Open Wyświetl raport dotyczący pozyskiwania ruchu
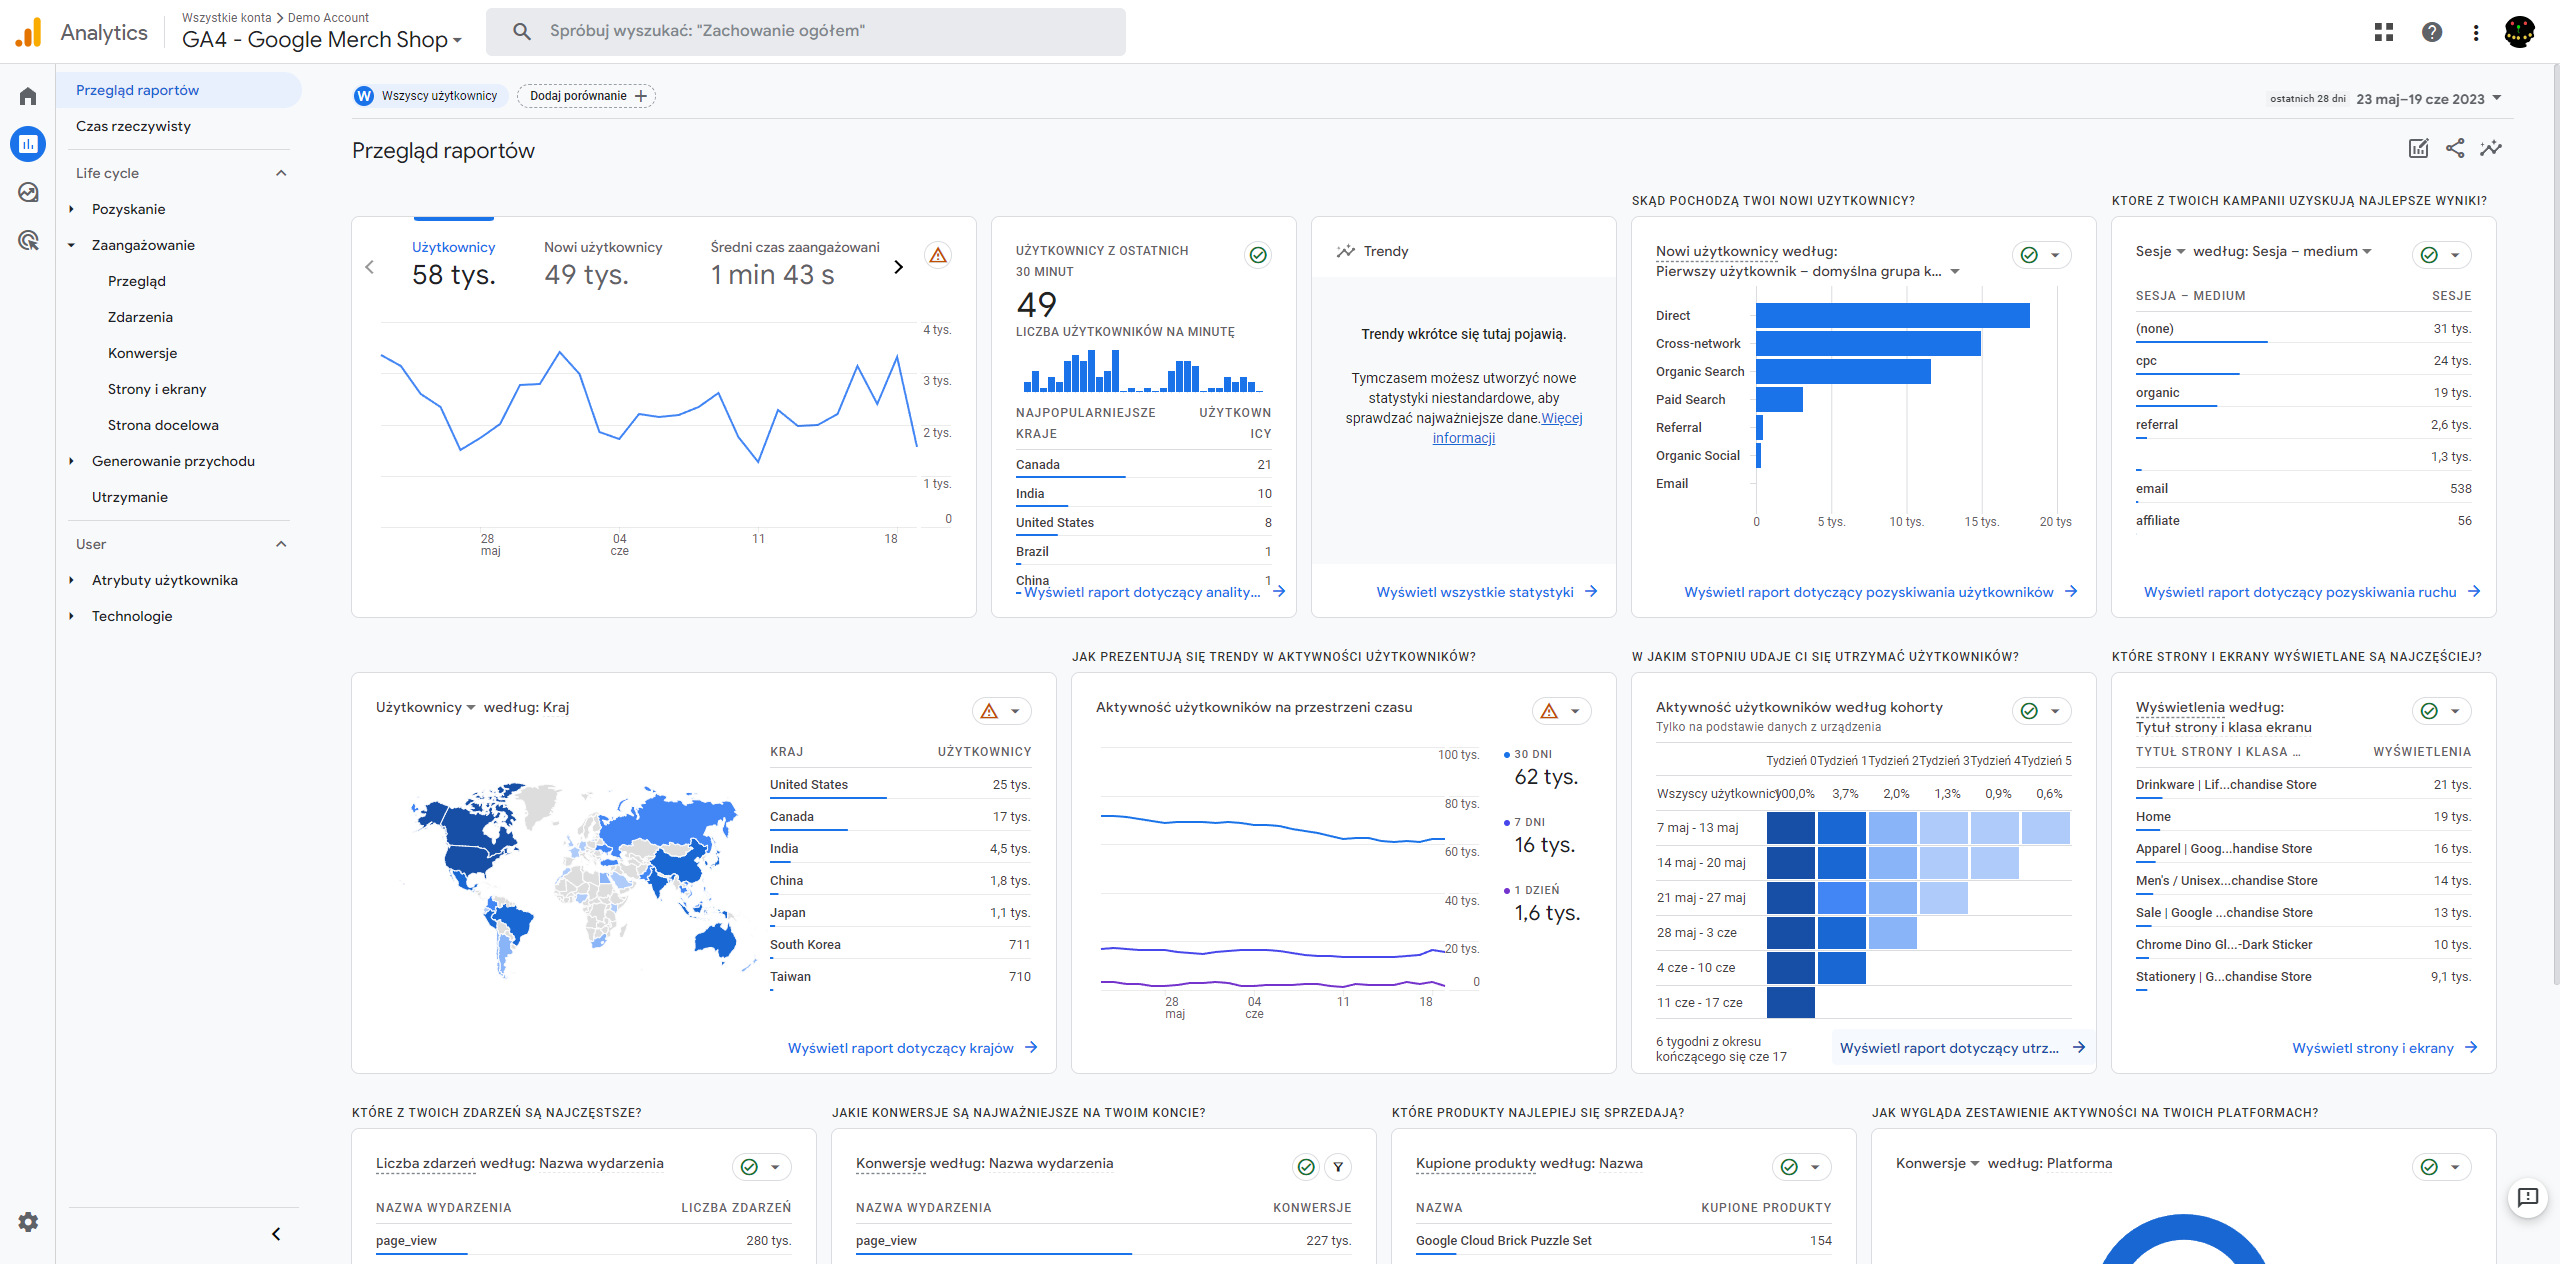Screen dimensions: 2560x1264 [x=2311, y=592]
